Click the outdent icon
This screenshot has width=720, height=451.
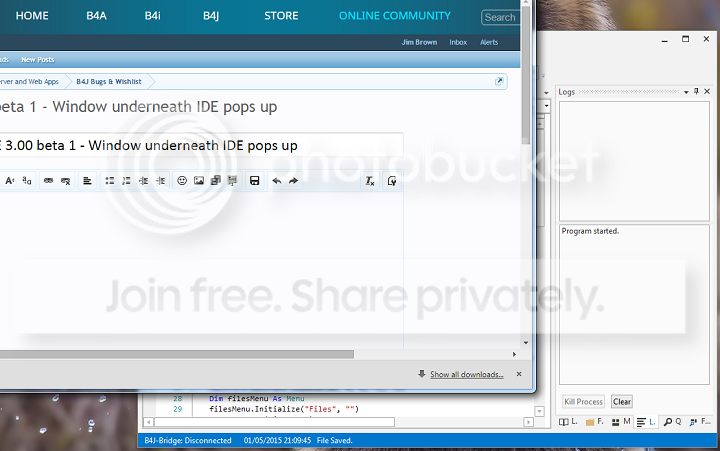coord(143,181)
